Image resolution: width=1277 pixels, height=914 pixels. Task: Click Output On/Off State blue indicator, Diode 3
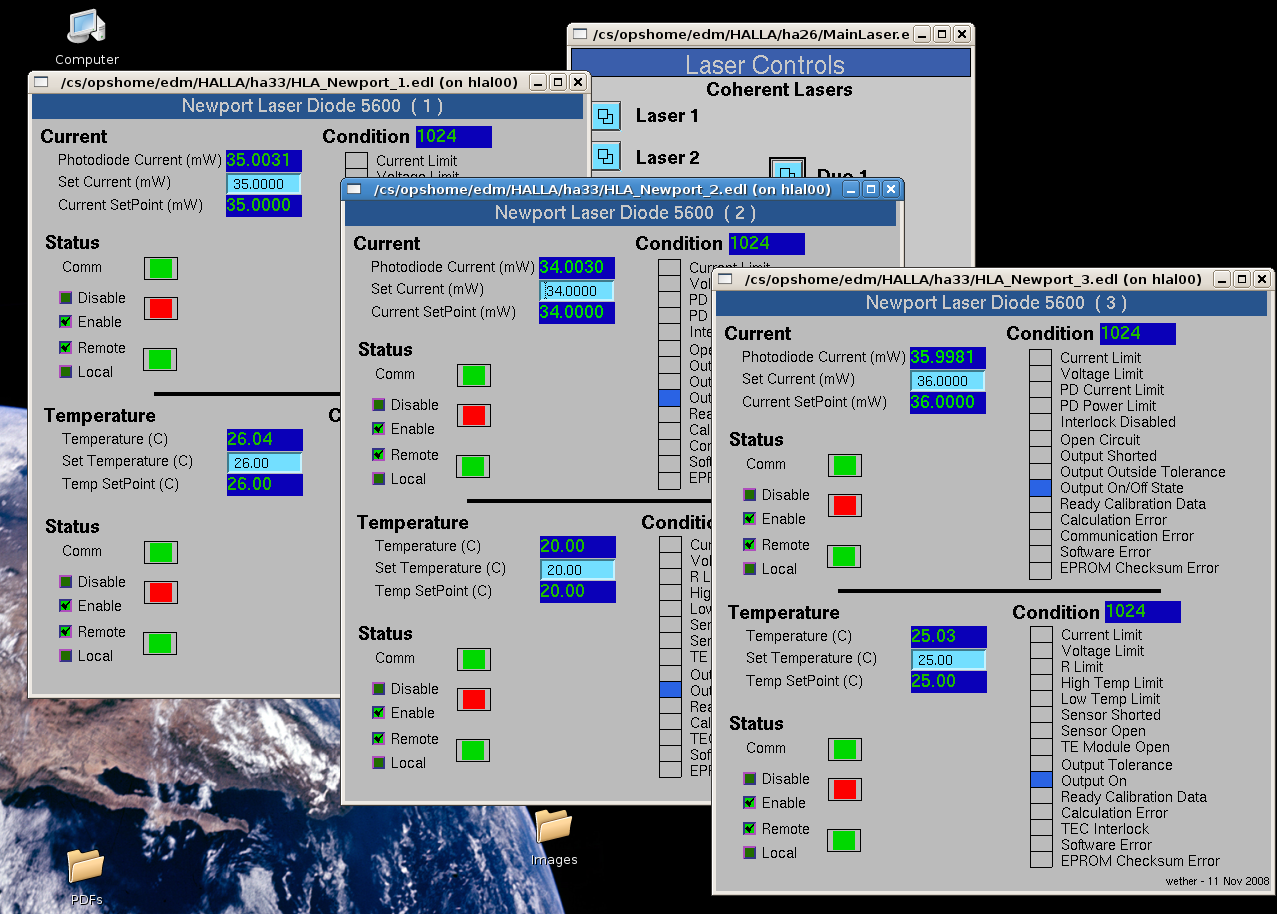[1040, 488]
